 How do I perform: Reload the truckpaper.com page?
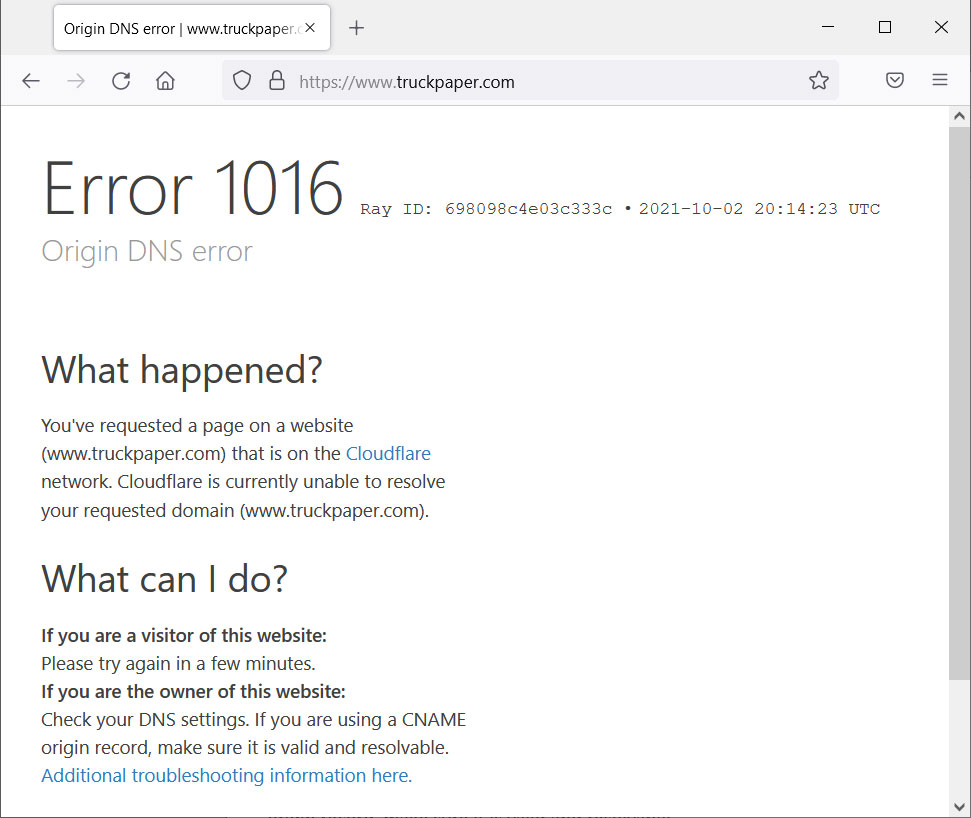click(x=121, y=81)
